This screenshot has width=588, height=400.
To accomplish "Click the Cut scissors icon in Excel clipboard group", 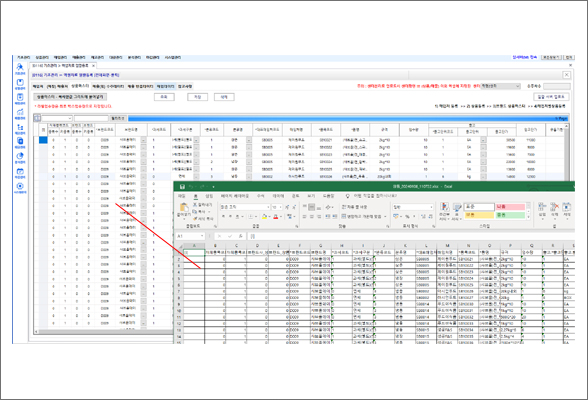I will pos(195,205).
